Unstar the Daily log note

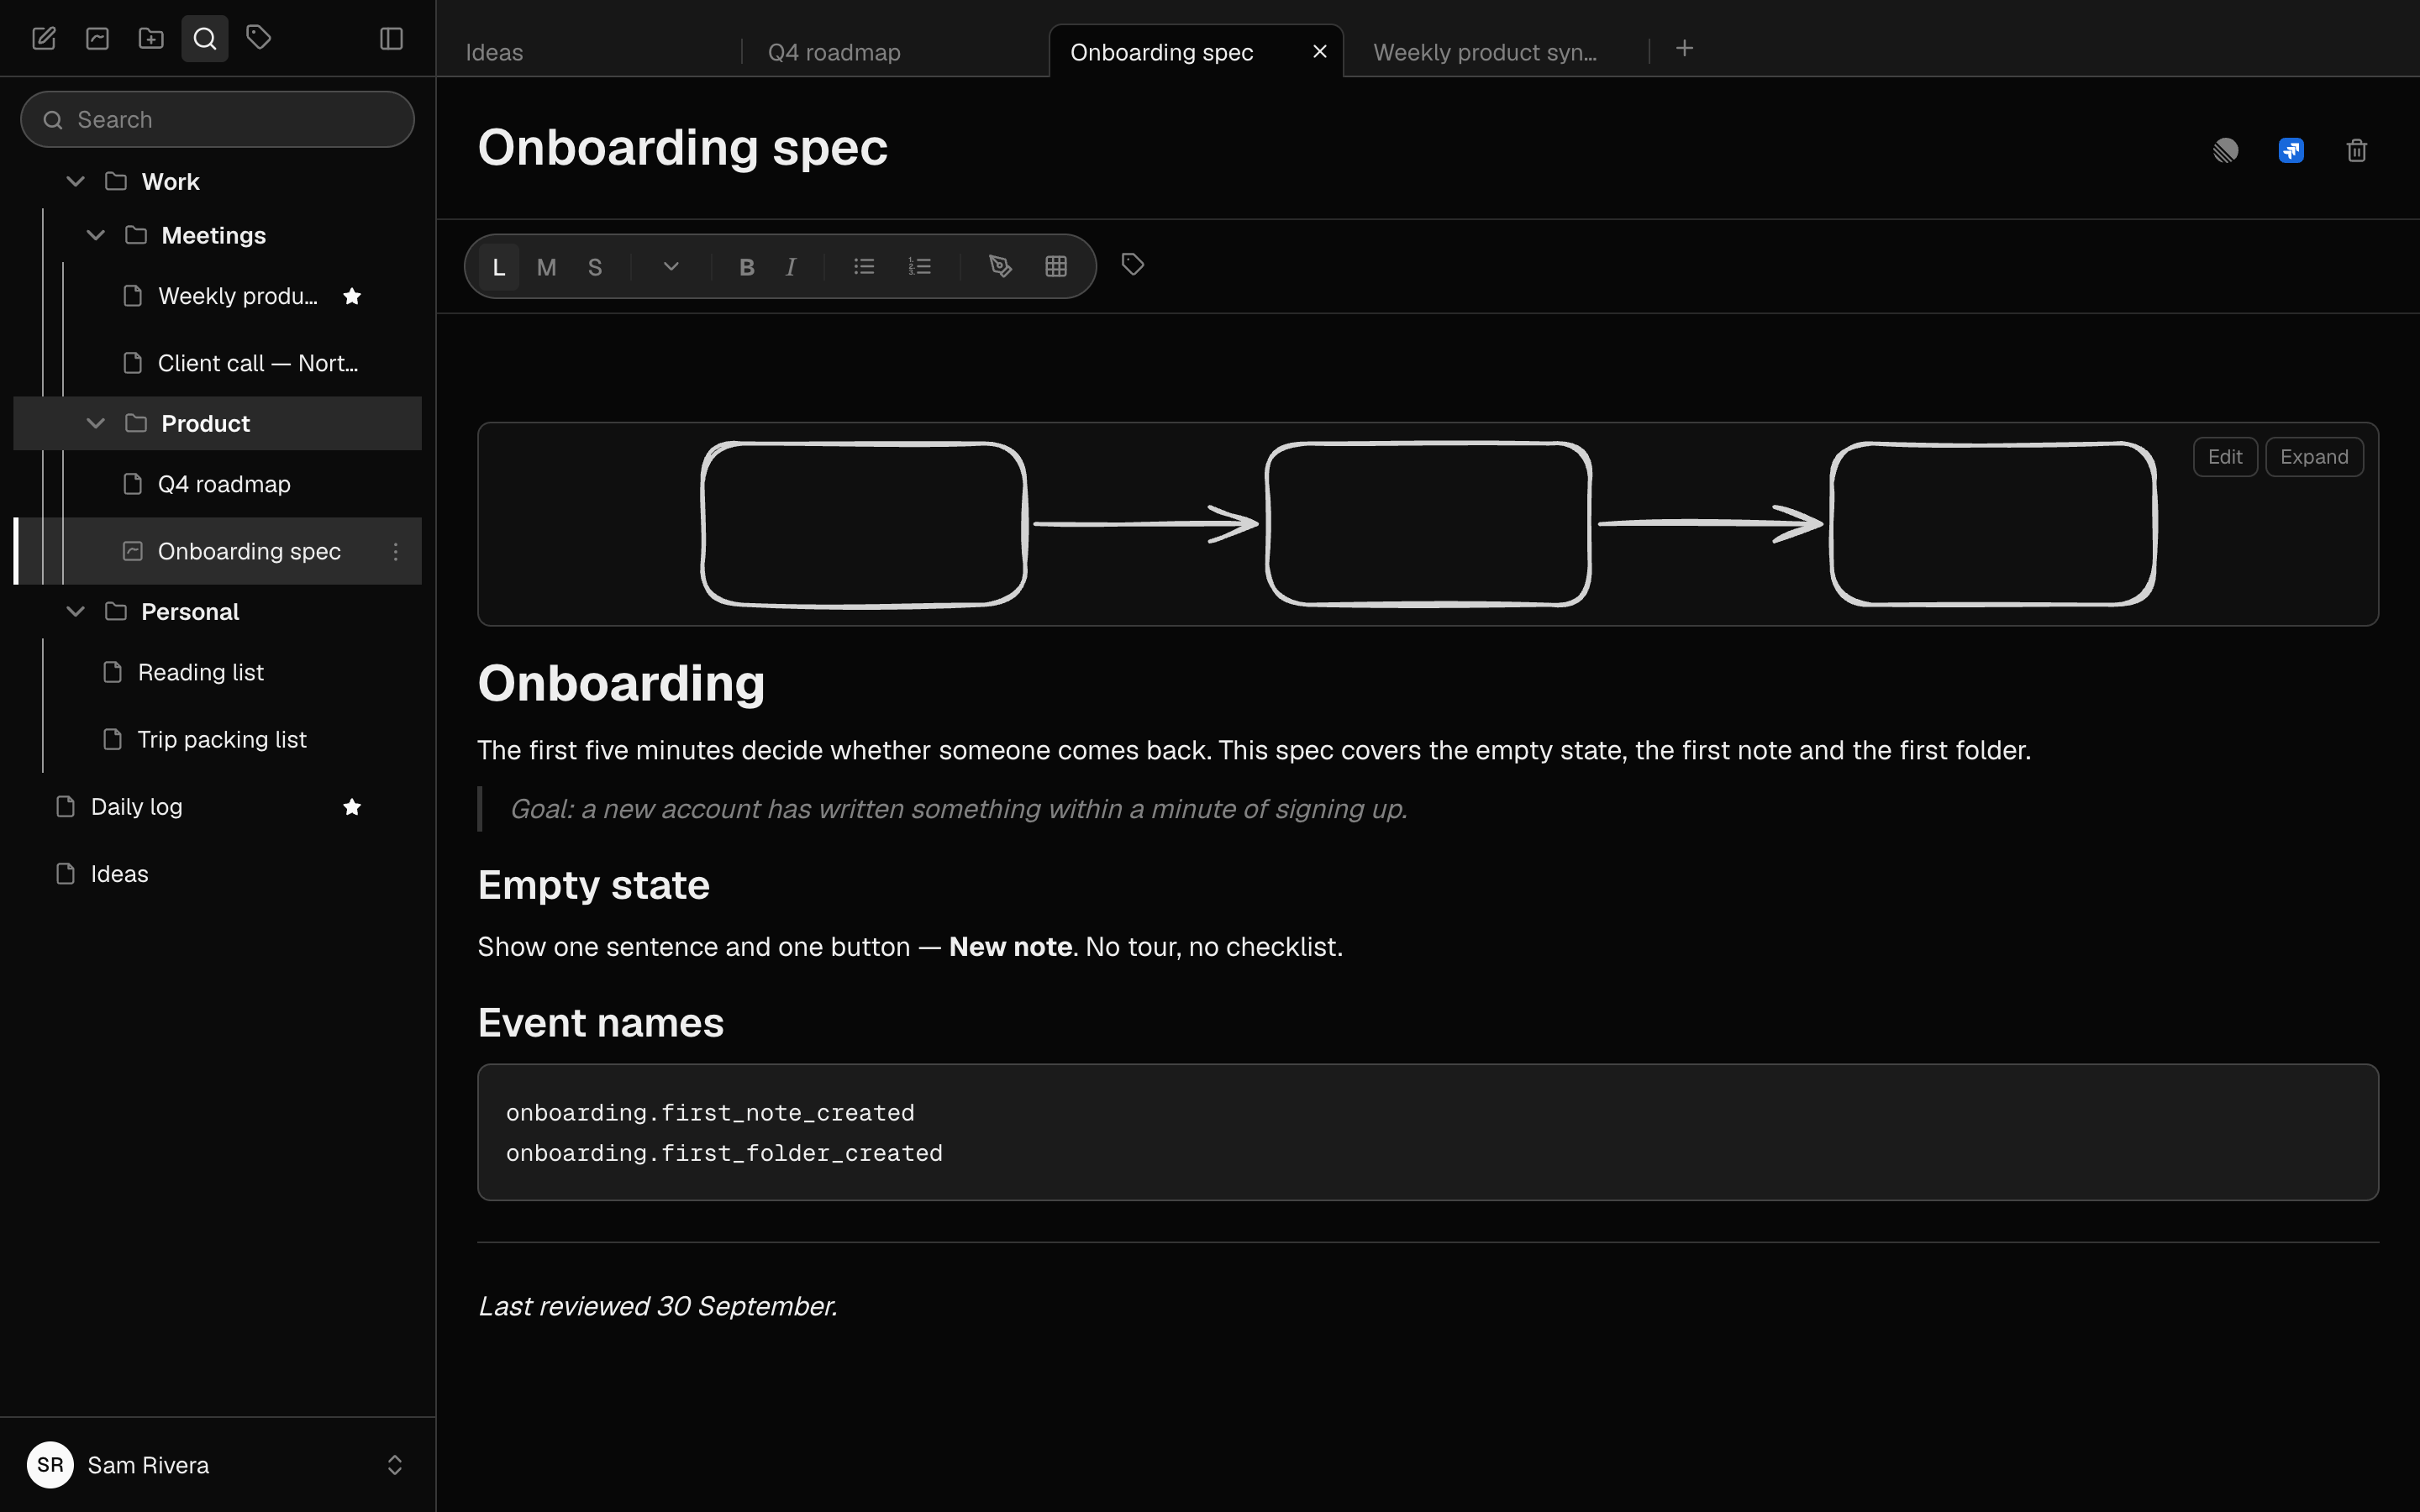[352, 807]
